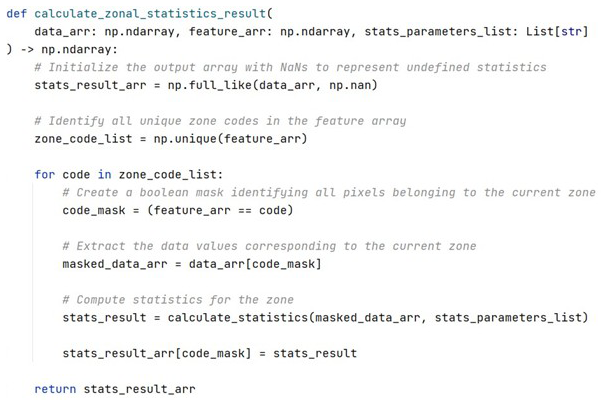Click the zone_code_list variable assignment
607x406 pixels.
pyautogui.click(x=80, y=138)
